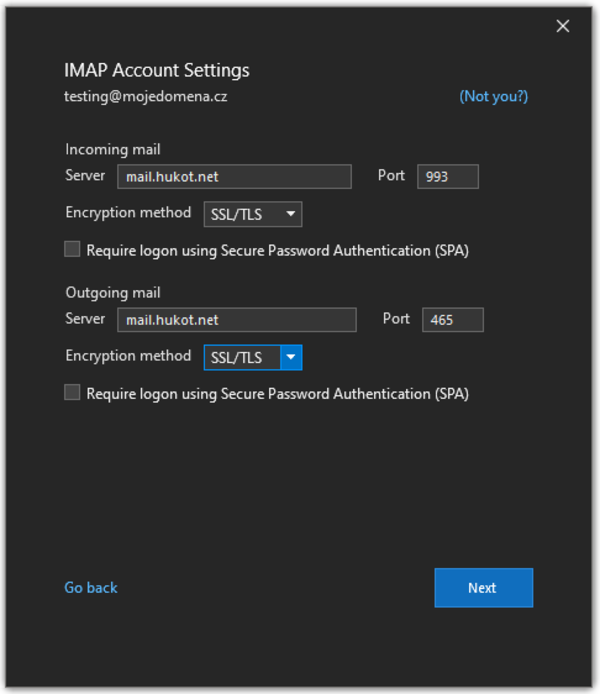The width and height of the screenshot is (600, 694).
Task: Click the incoming Port field showing 993
Action: (x=447, y=177)
